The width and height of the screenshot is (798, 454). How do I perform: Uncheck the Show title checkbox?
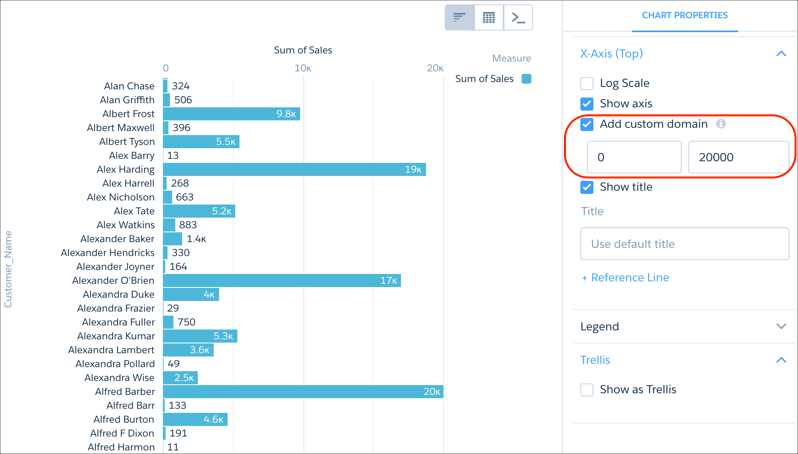pyautogui.click(x=587, y=187)
